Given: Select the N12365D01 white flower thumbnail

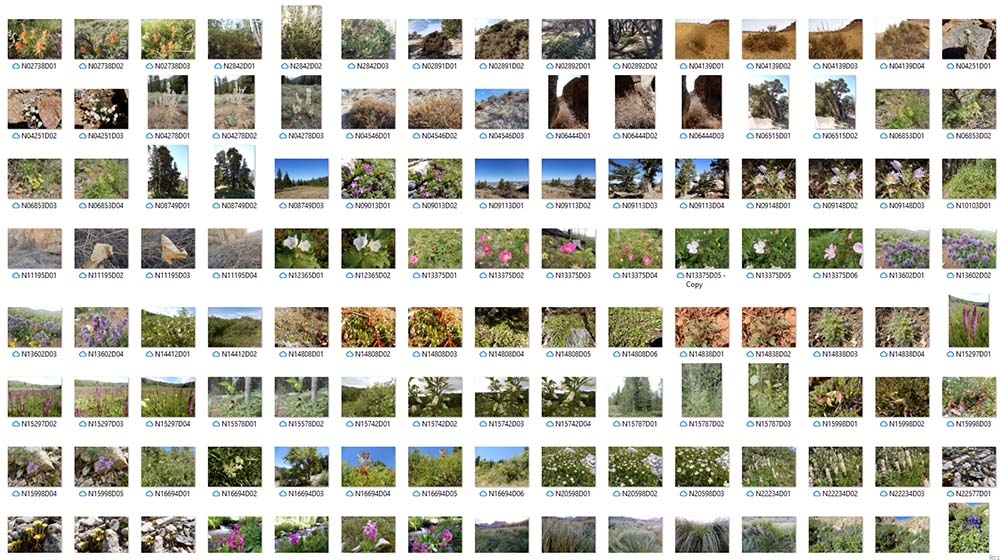Looking at the screenshot, I should [302, 249].
